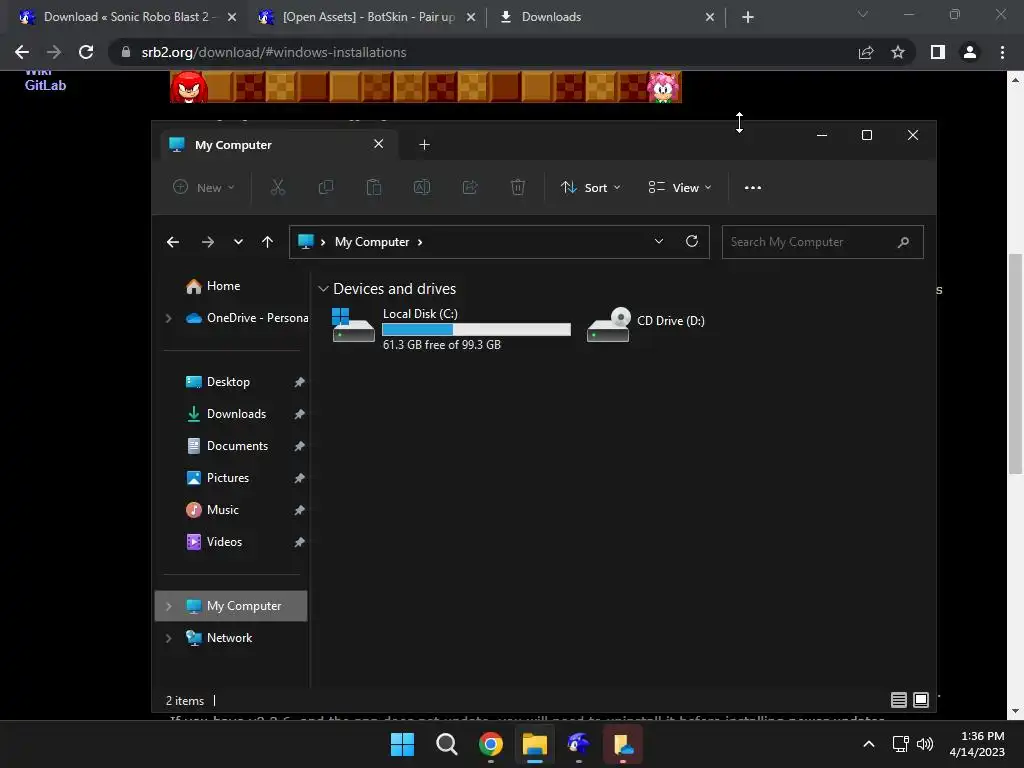Open CD Drive (D:)
The height and width of the screenshot is (768, 1024).
click(645, 325)
